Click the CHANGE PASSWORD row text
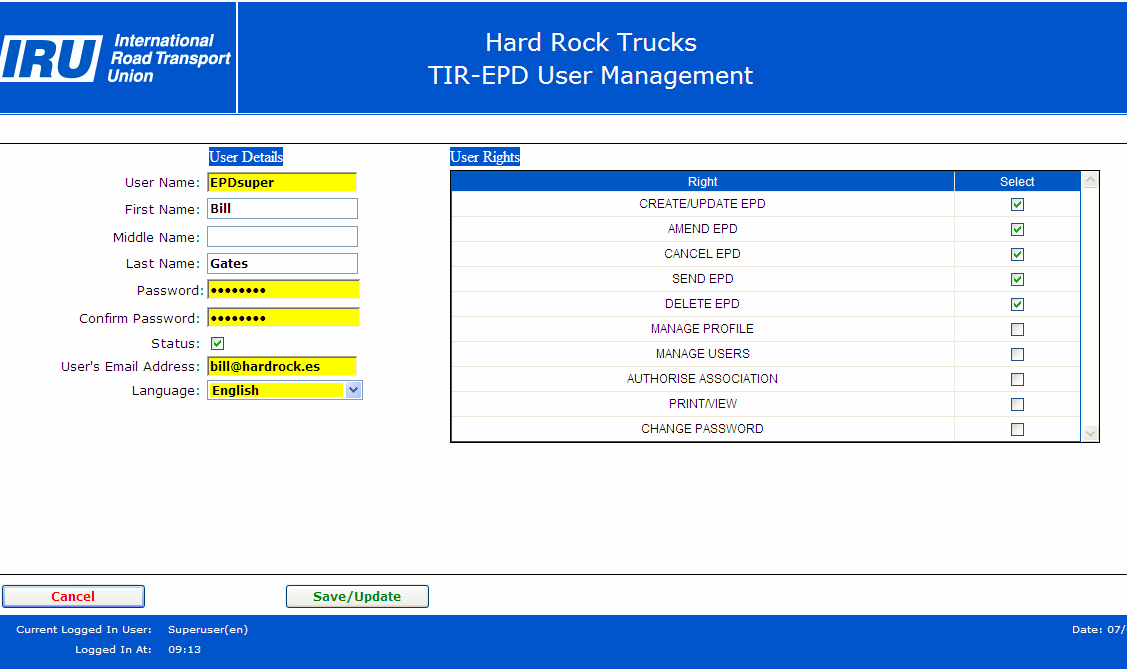The height and width of the screenshot is (669, 1127). click(x=702, y=429)
